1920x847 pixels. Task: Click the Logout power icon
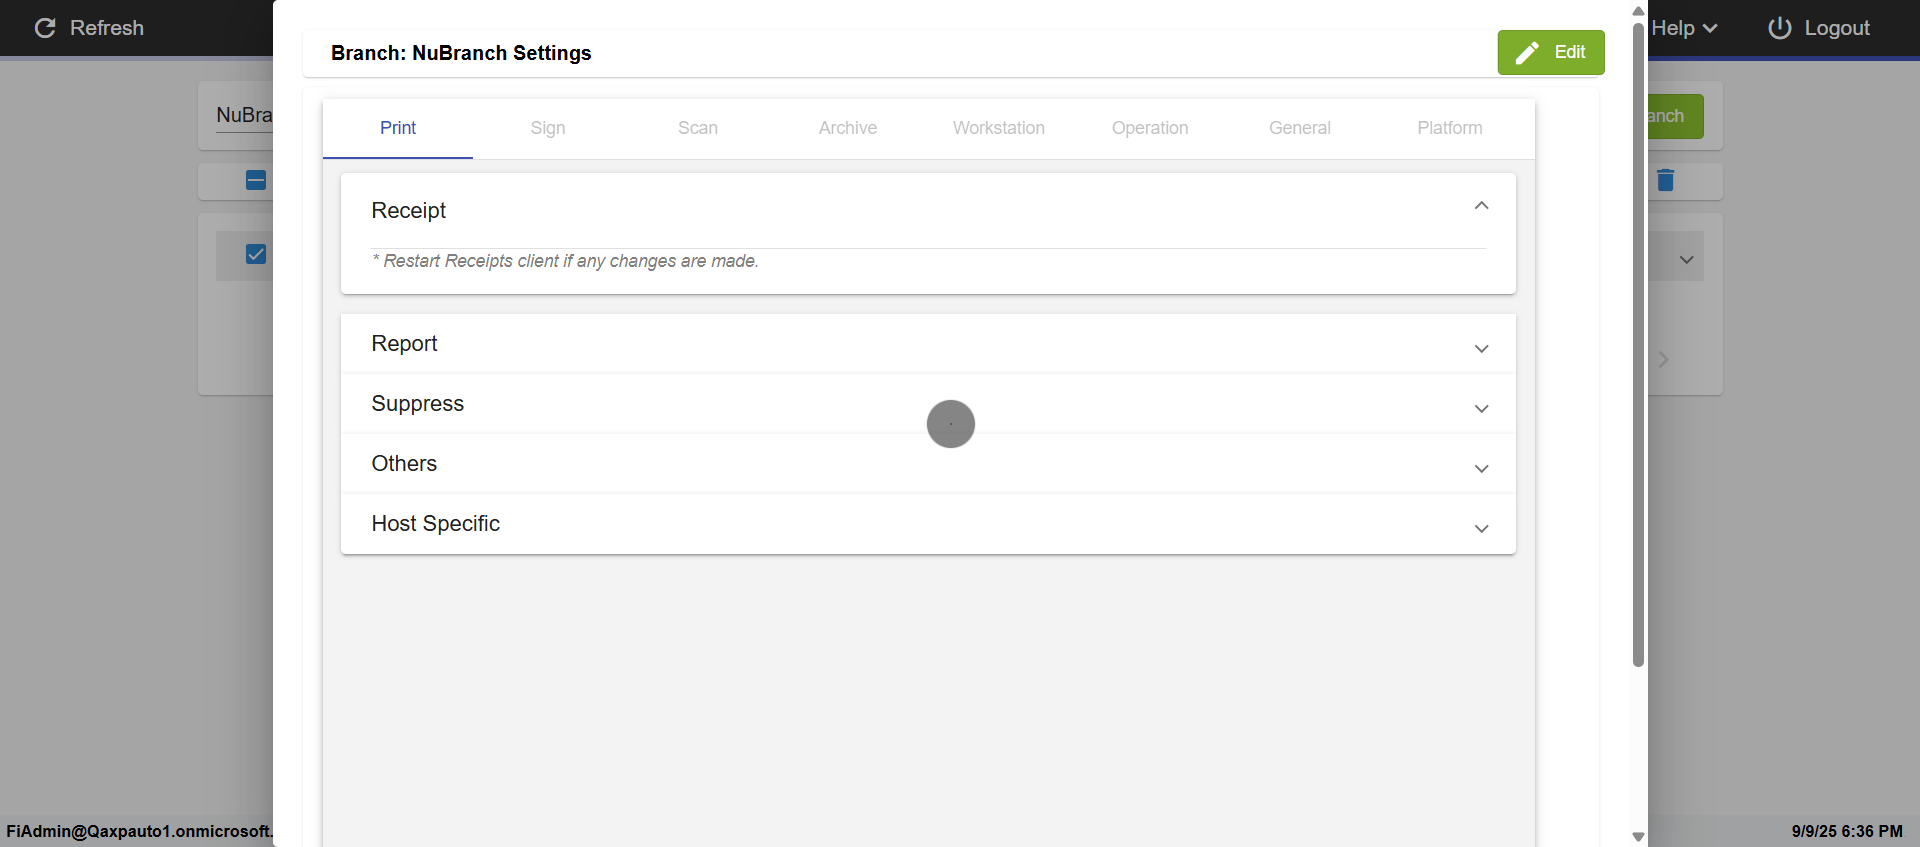coord(1779,28)
